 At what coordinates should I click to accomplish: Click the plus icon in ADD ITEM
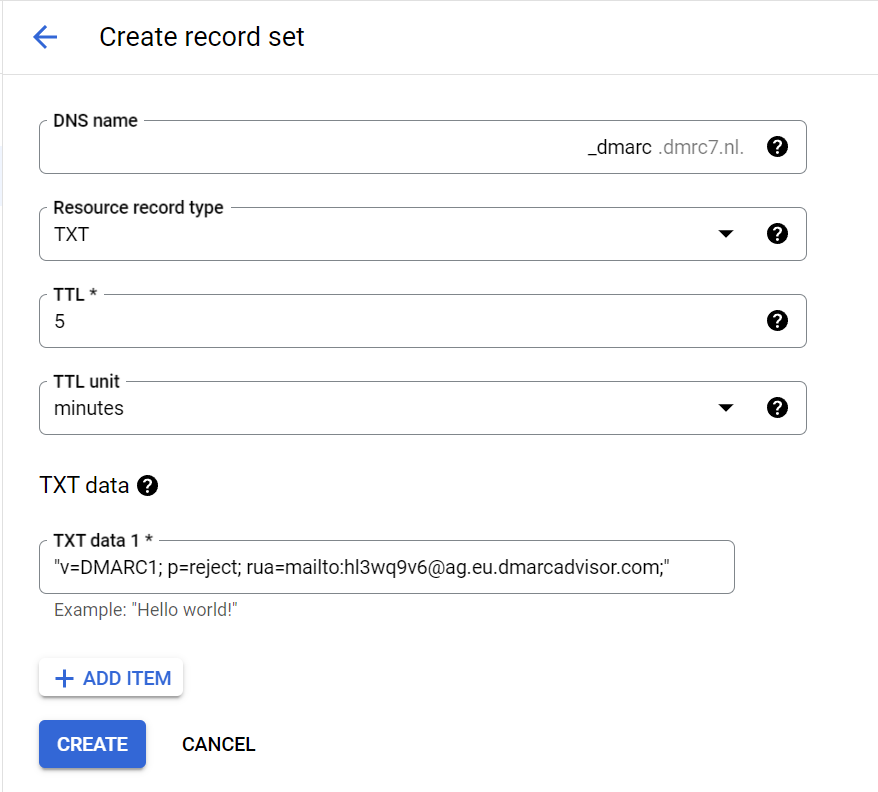[64, 678]
